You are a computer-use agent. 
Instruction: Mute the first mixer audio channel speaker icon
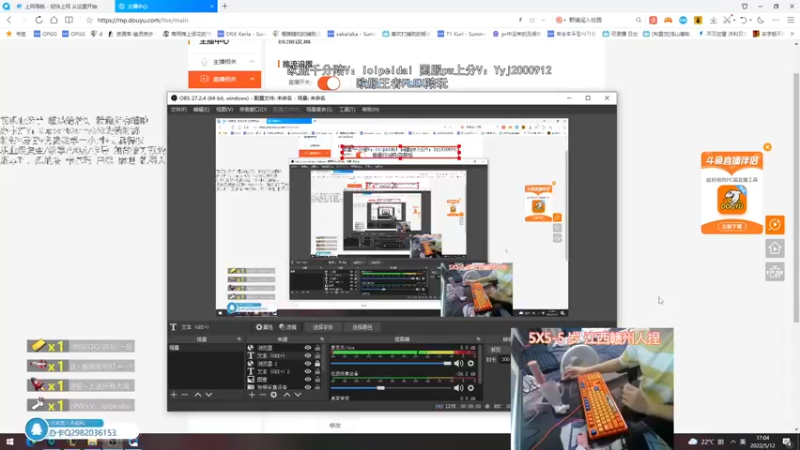(x=459, y=363)
